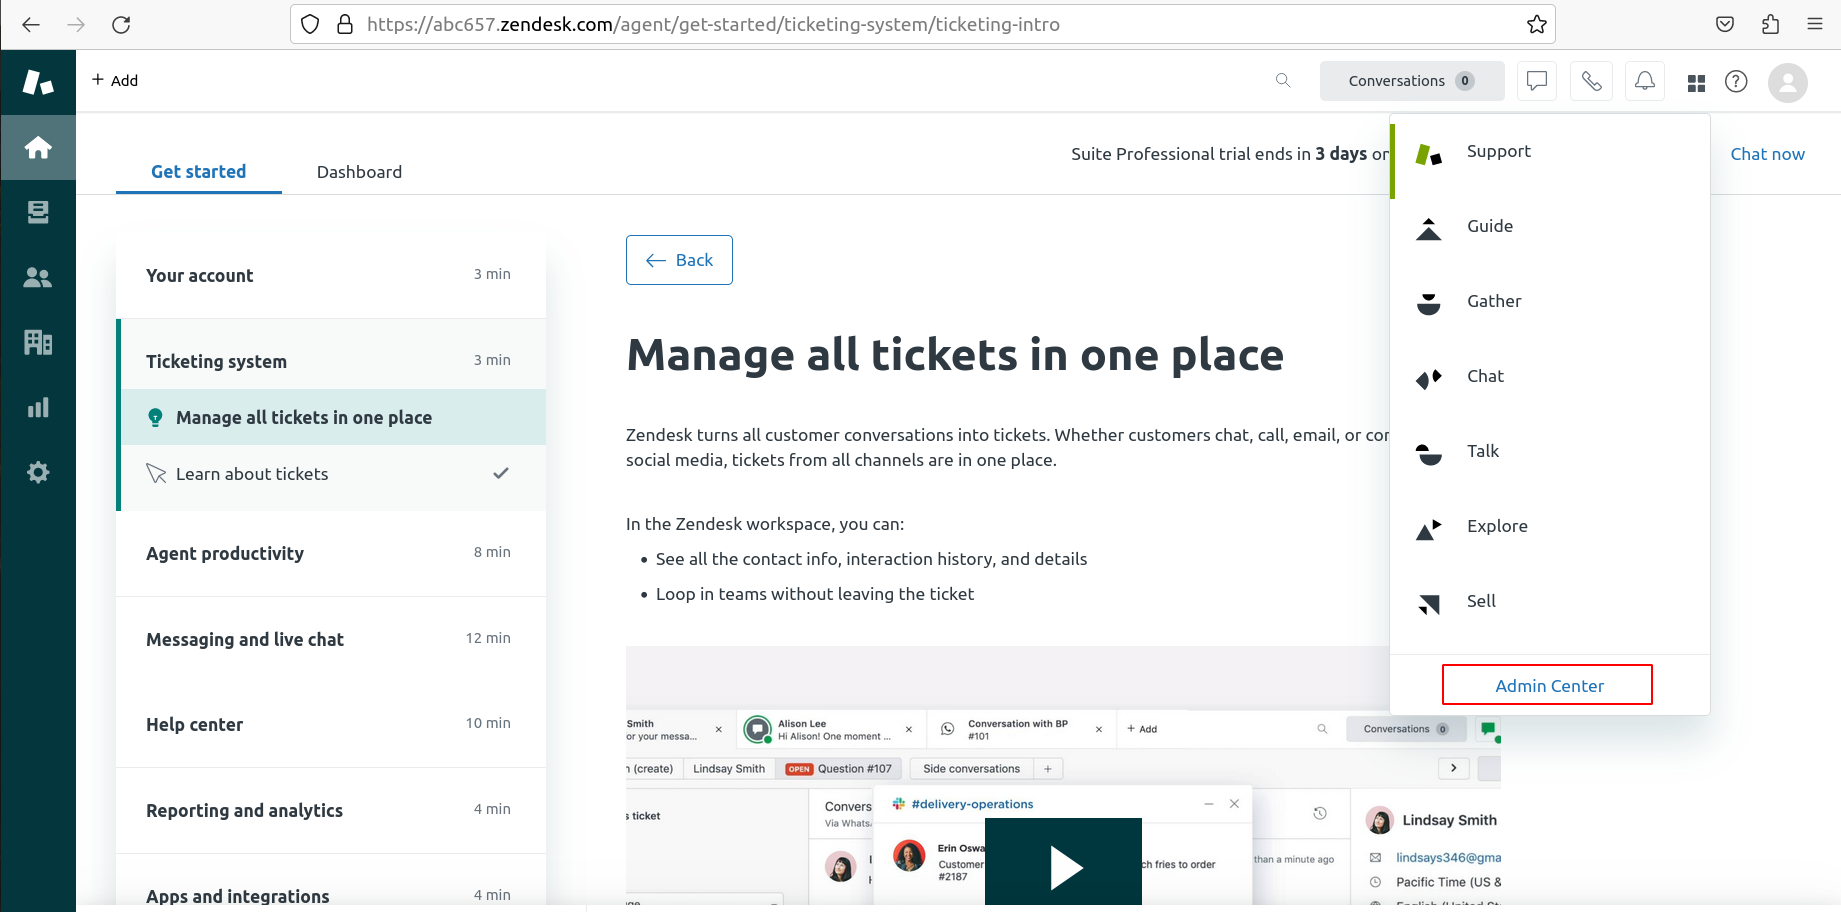
Task: Open the browser hamburger menu
Action: pyautogui.click(x=1815, y=25)
